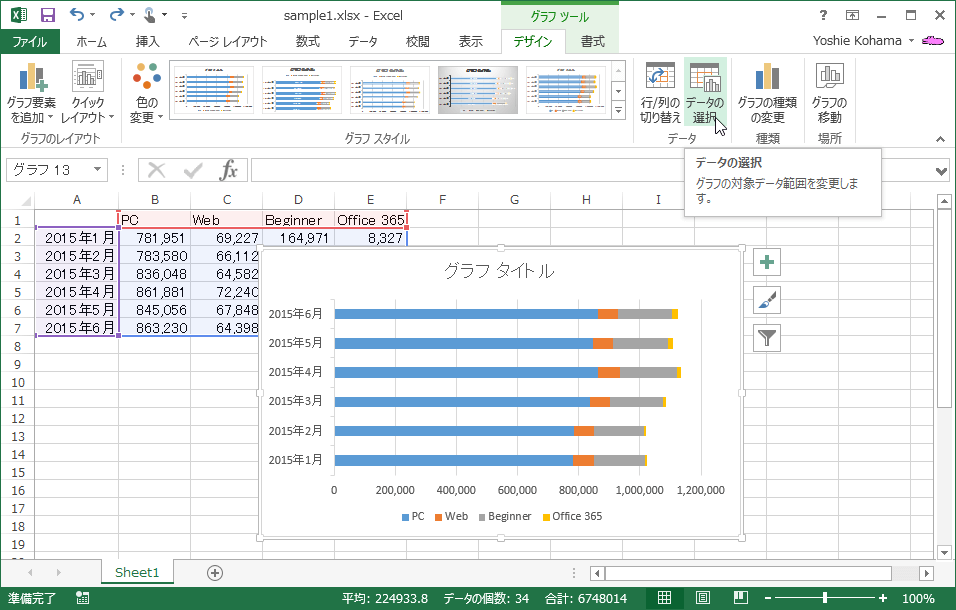
Task: Switch to ページレイアウト tab
Action: pyautogui.click(x=227, y=41)
